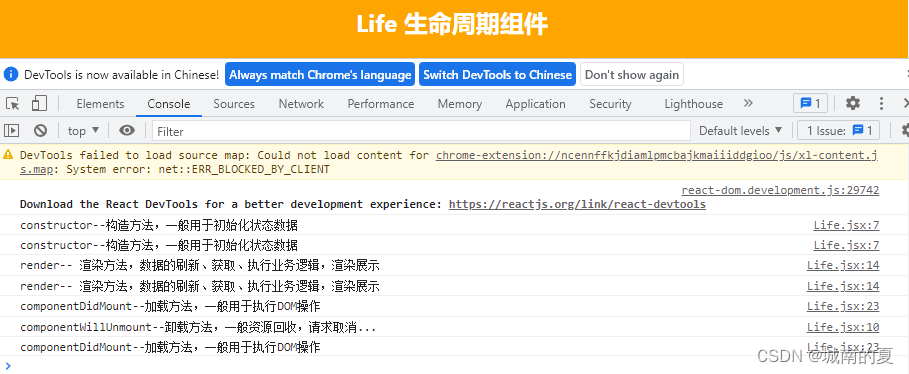Open Life.jsx:23 link of first componentDidMount log
909x374 pixels.
click(843, 306)
